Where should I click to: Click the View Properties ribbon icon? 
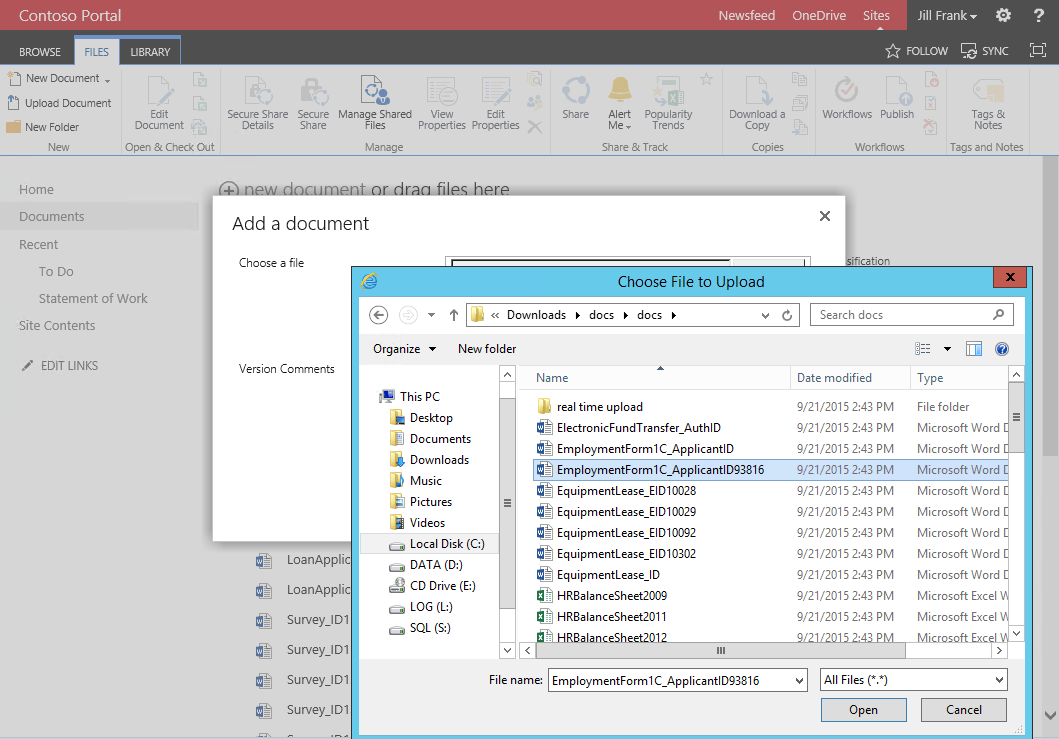(442, 91)
